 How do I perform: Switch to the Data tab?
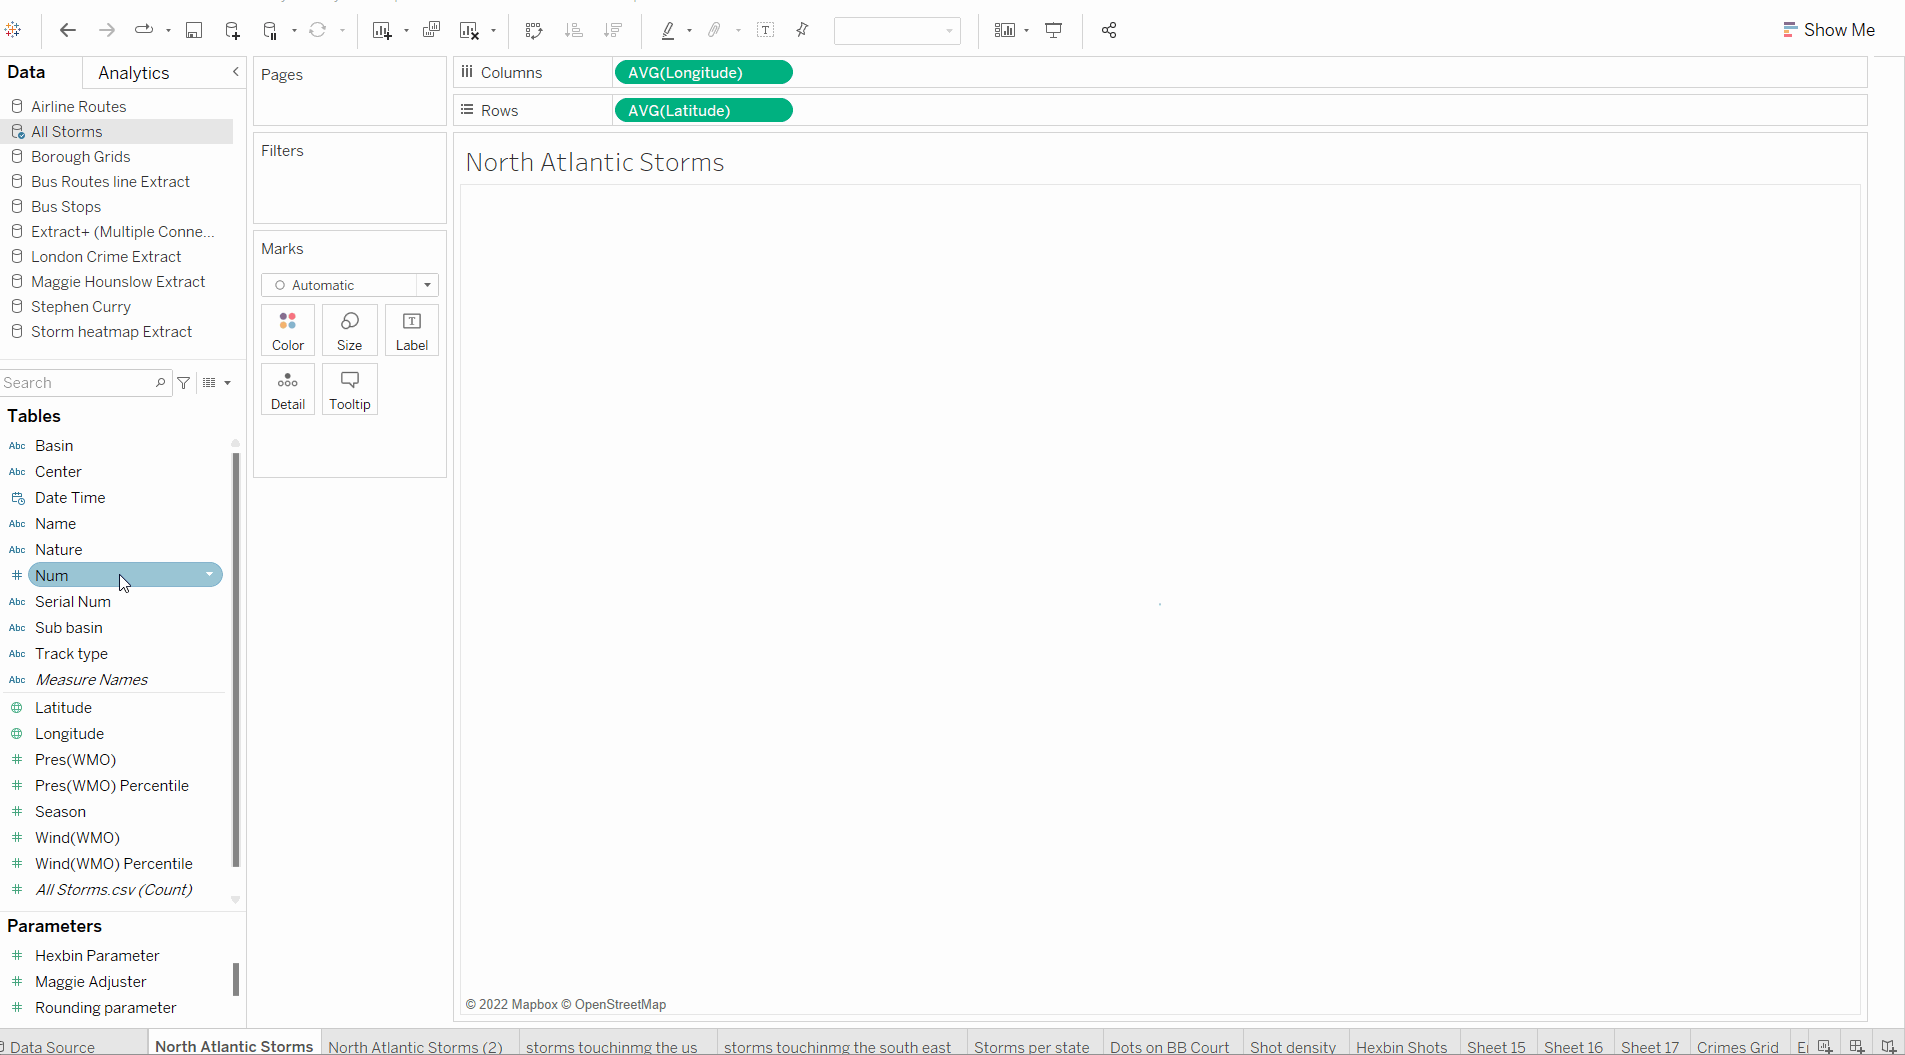pos(26,72)
